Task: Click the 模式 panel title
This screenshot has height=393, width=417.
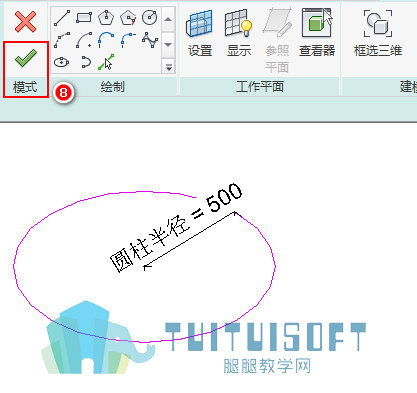Action: point(25,87)
